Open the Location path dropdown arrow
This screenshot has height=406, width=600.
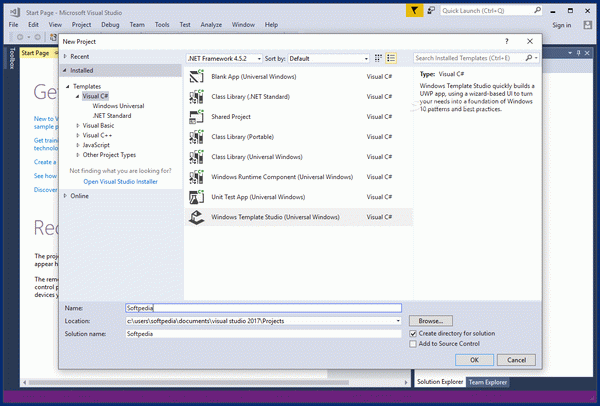tap(398, 321)
